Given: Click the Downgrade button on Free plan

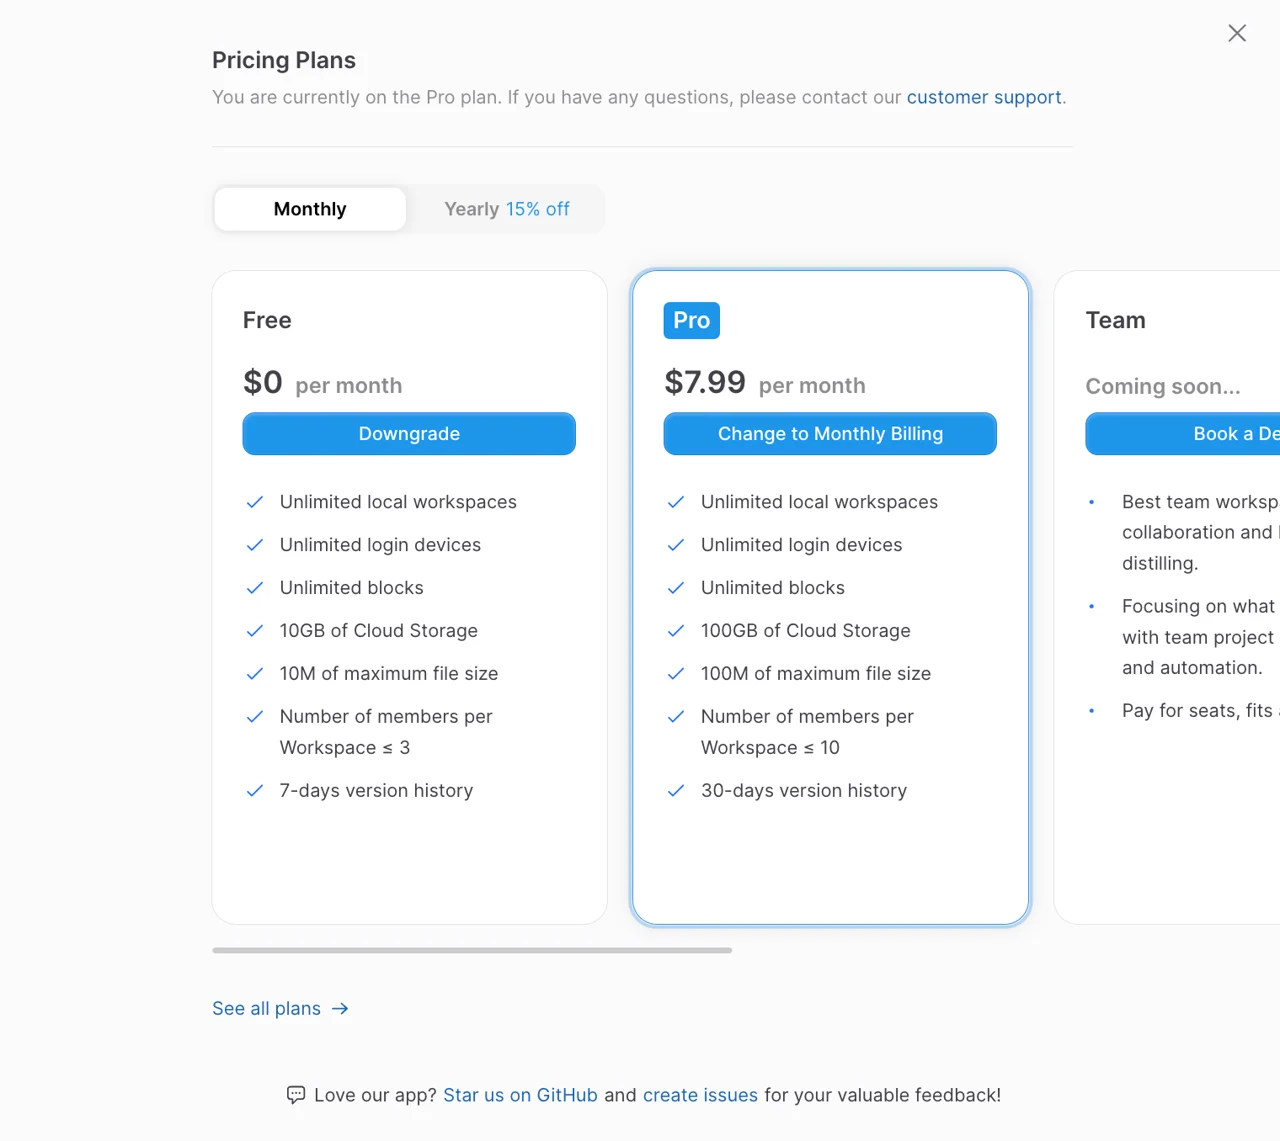Looking at the screenshot, I should coord(409,434).
